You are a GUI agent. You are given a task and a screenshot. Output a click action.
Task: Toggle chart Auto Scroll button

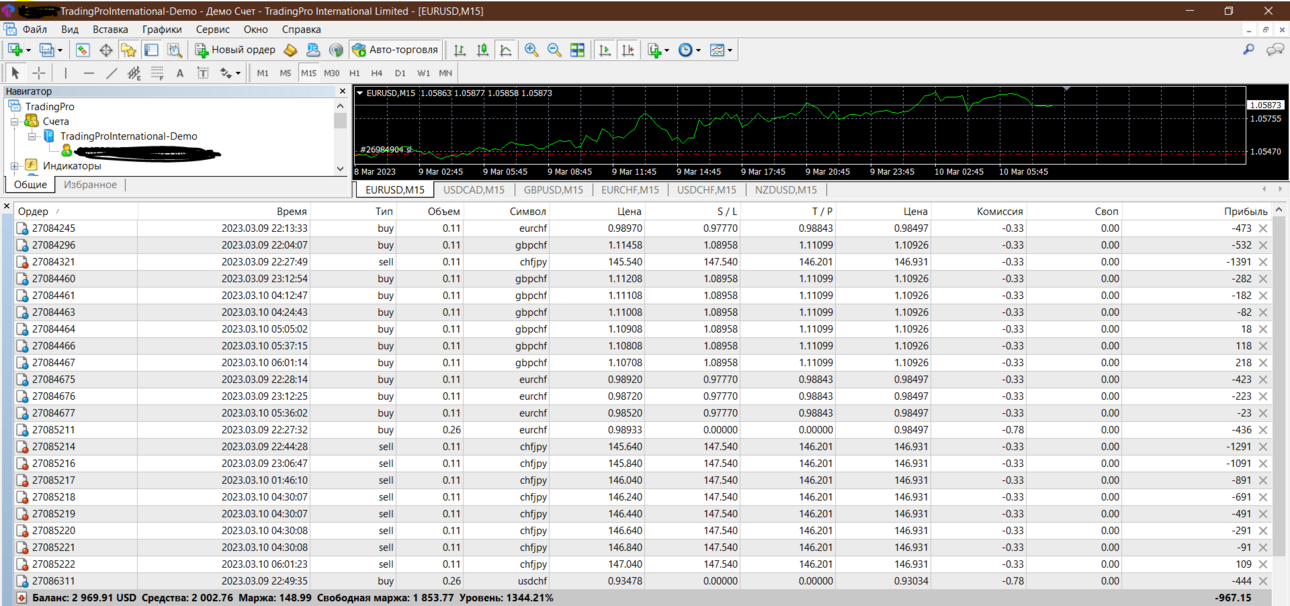point(605,49)
